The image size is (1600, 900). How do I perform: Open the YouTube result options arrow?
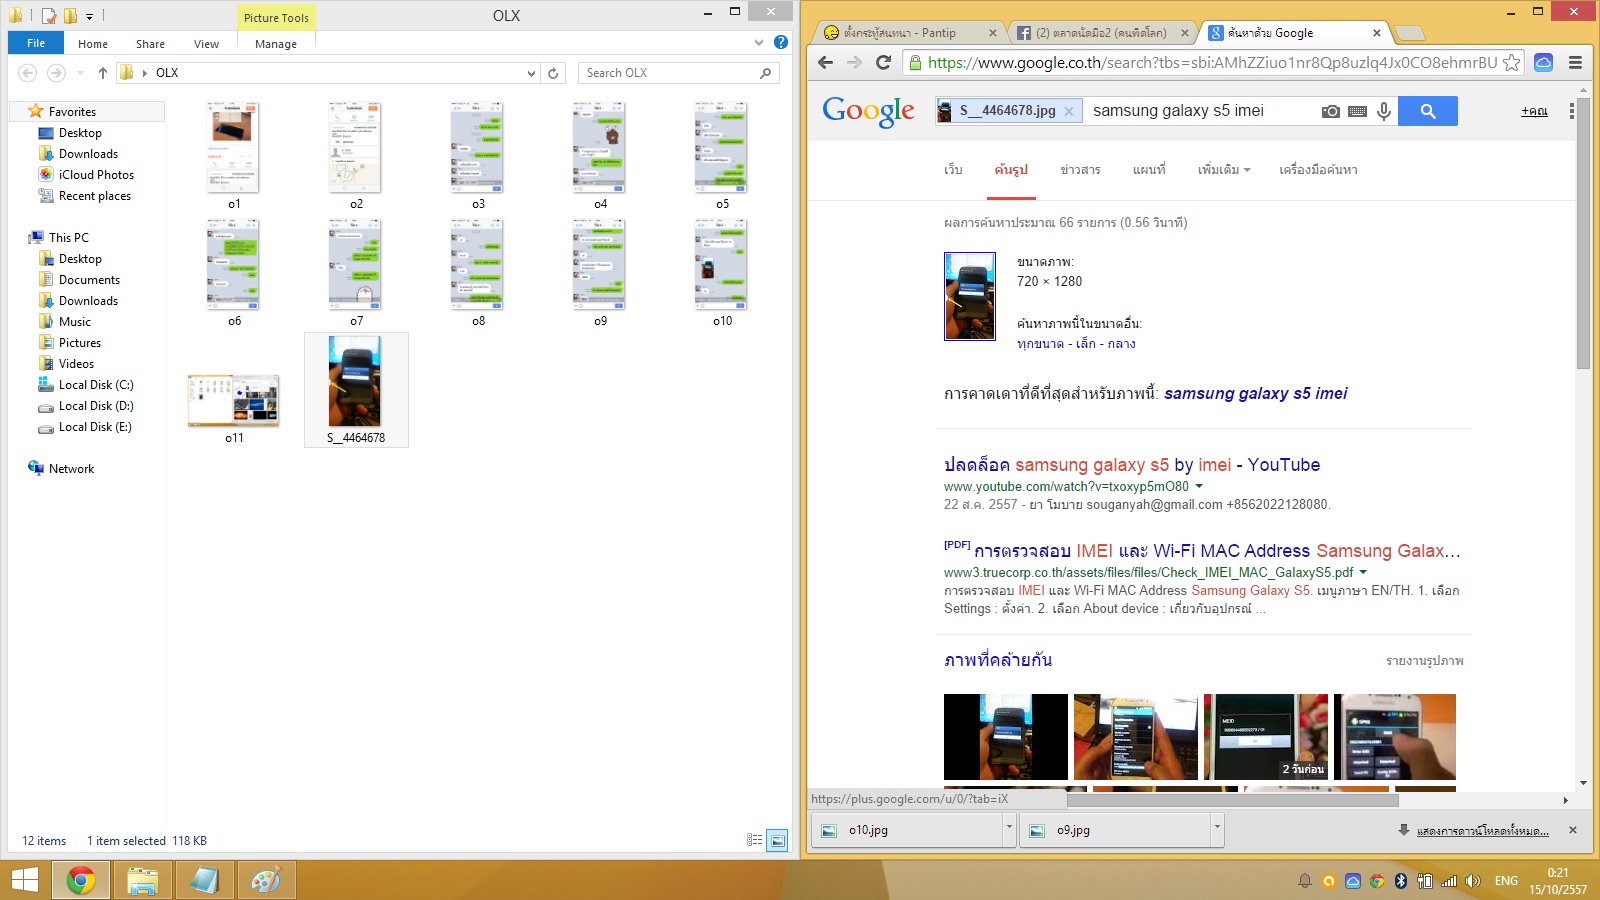point(1199,486)
